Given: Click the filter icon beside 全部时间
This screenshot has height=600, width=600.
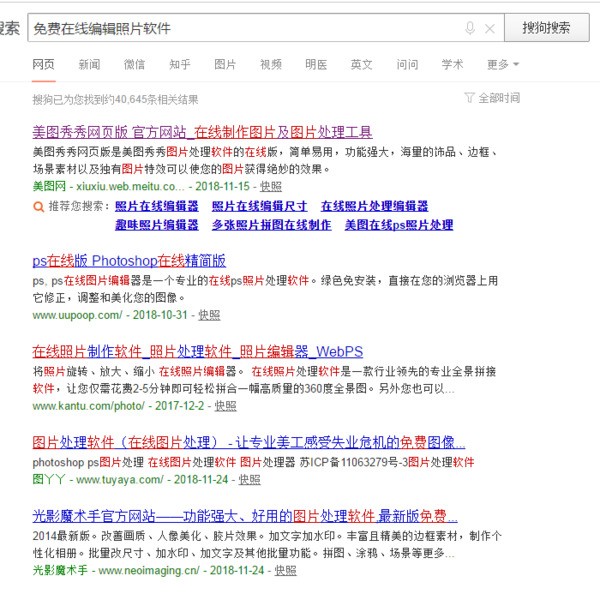Looking at the screenshot, I should [x=469, y=98].
